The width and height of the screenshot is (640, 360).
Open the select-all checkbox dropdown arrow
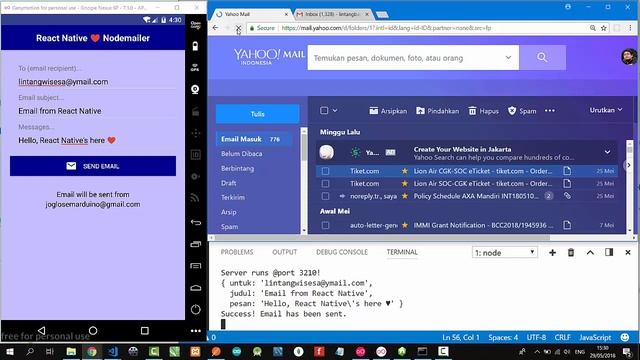pyautogui.click(x=335, y=111)
